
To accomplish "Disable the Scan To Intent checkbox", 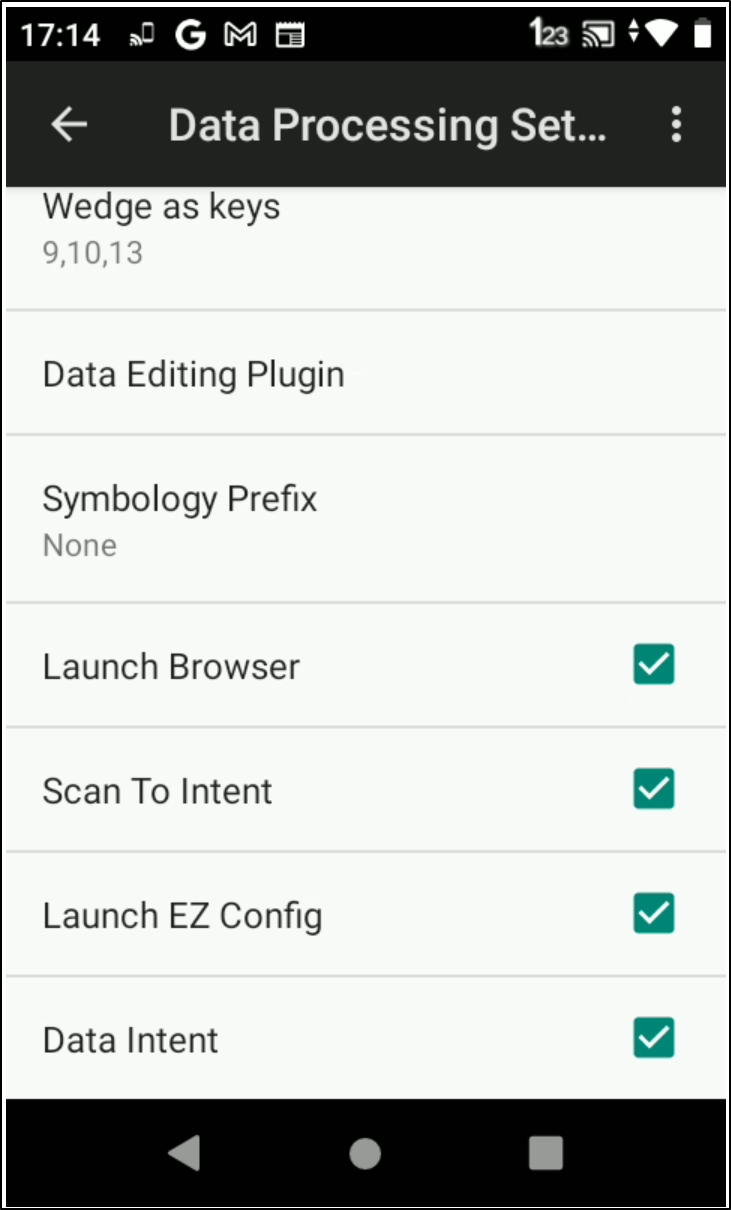I will click(x=654, y=789).
